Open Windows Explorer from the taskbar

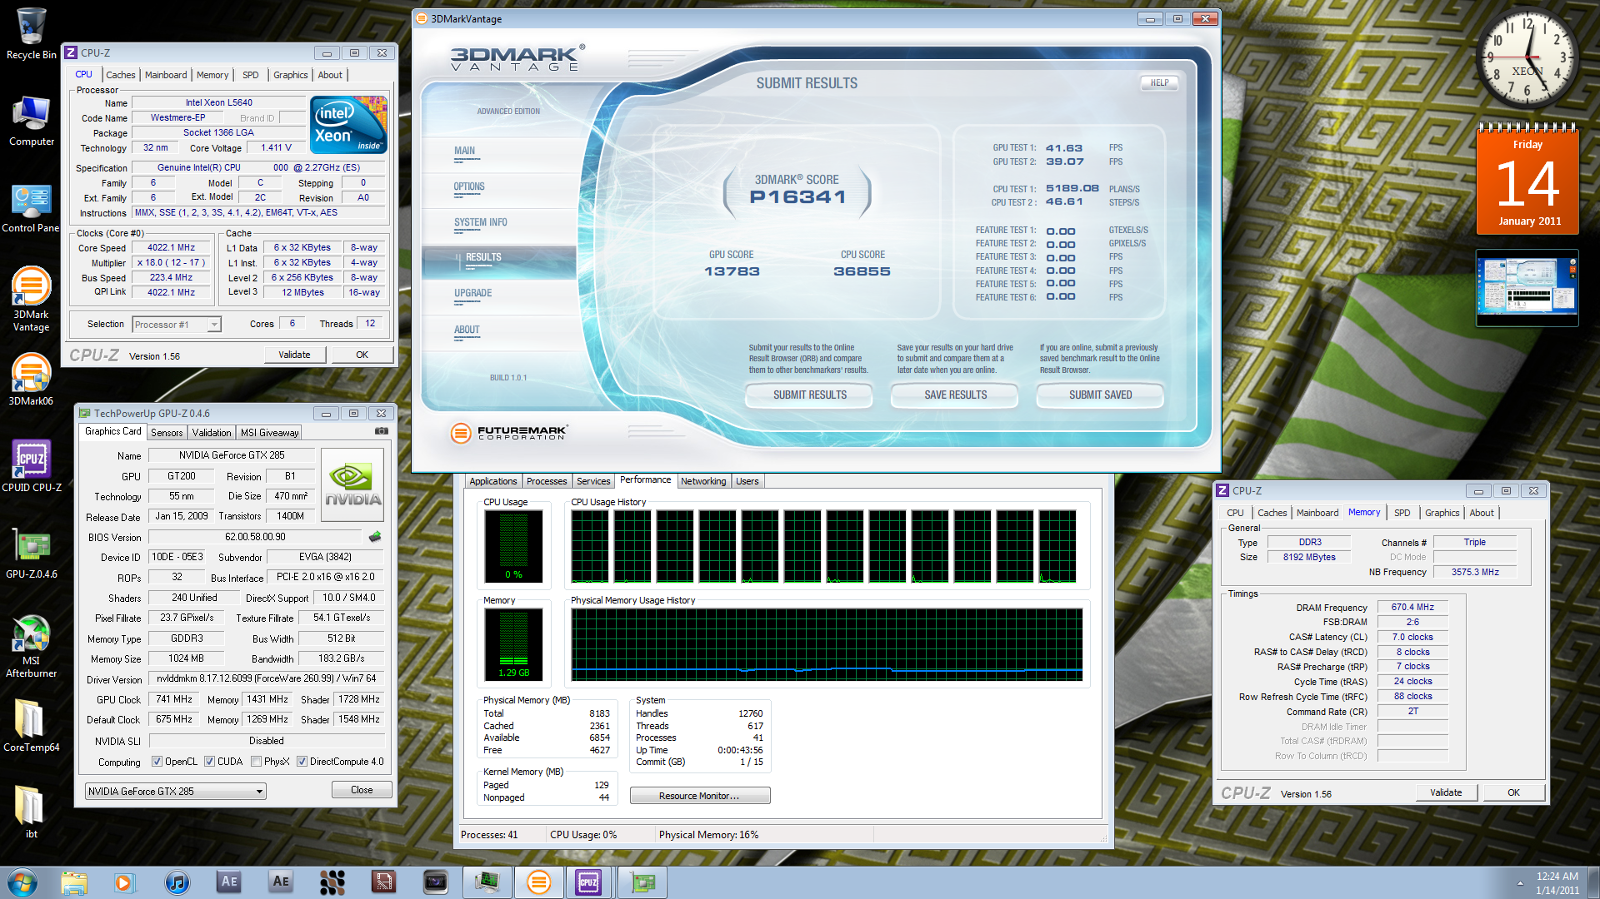coord(74,882)
